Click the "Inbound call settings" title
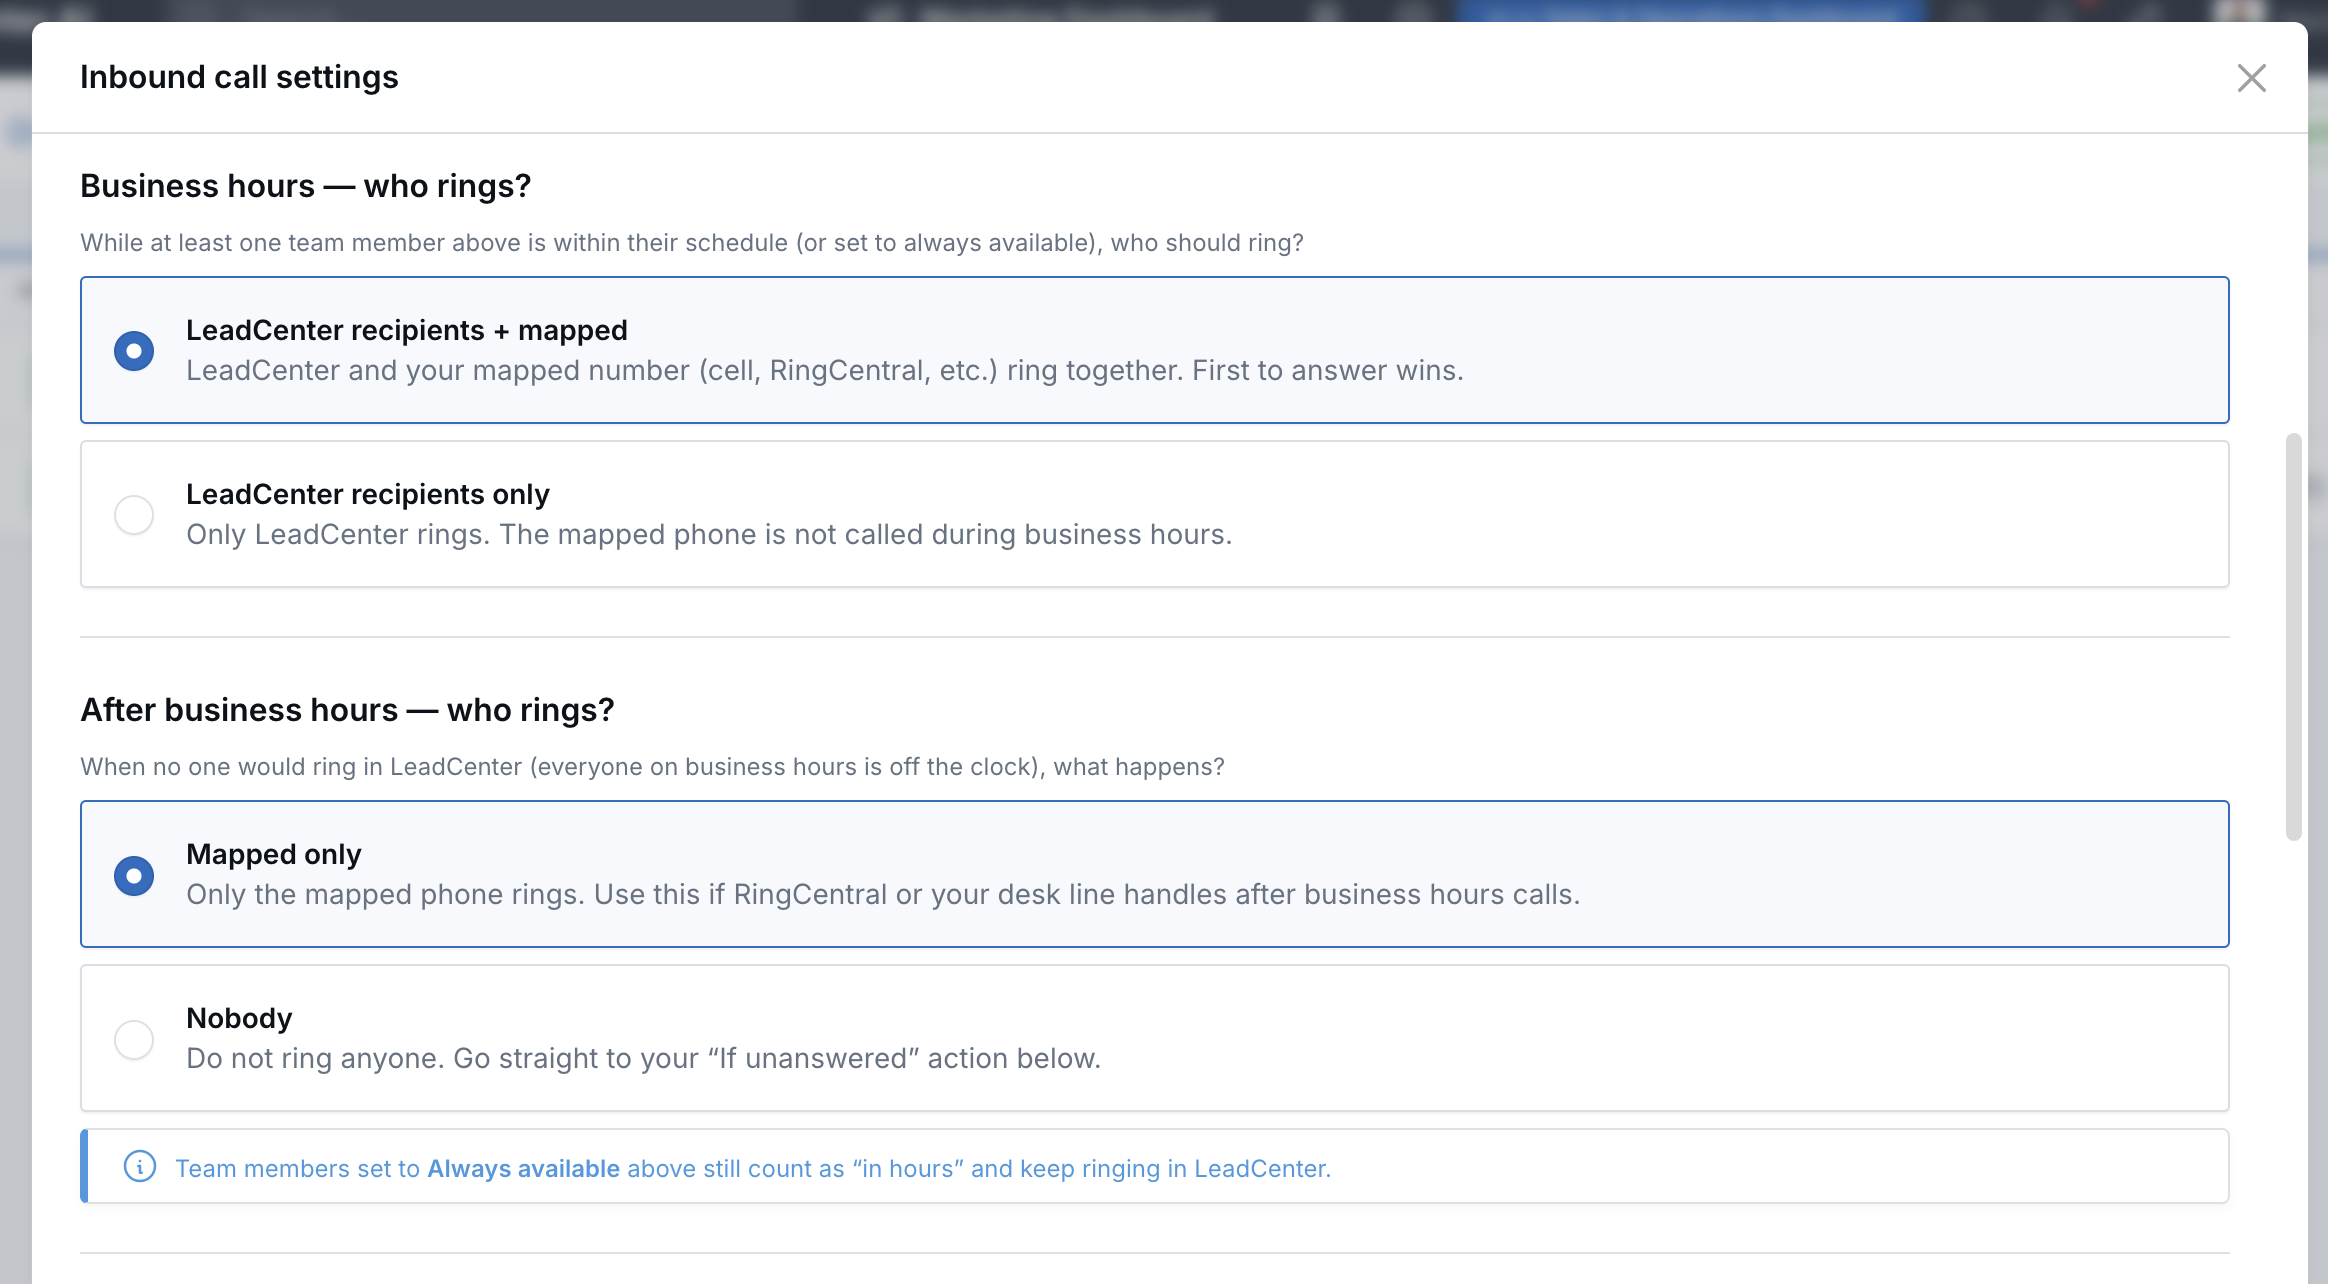 [x=239, y=77]
